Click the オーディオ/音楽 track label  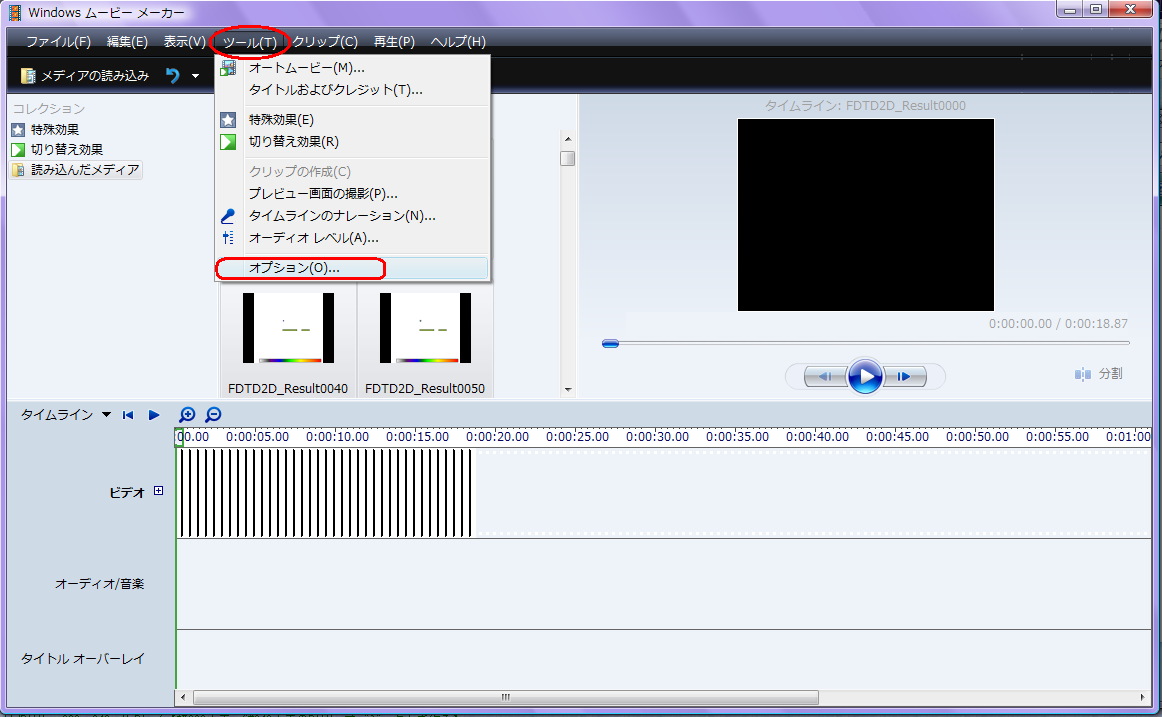[99, 584]
